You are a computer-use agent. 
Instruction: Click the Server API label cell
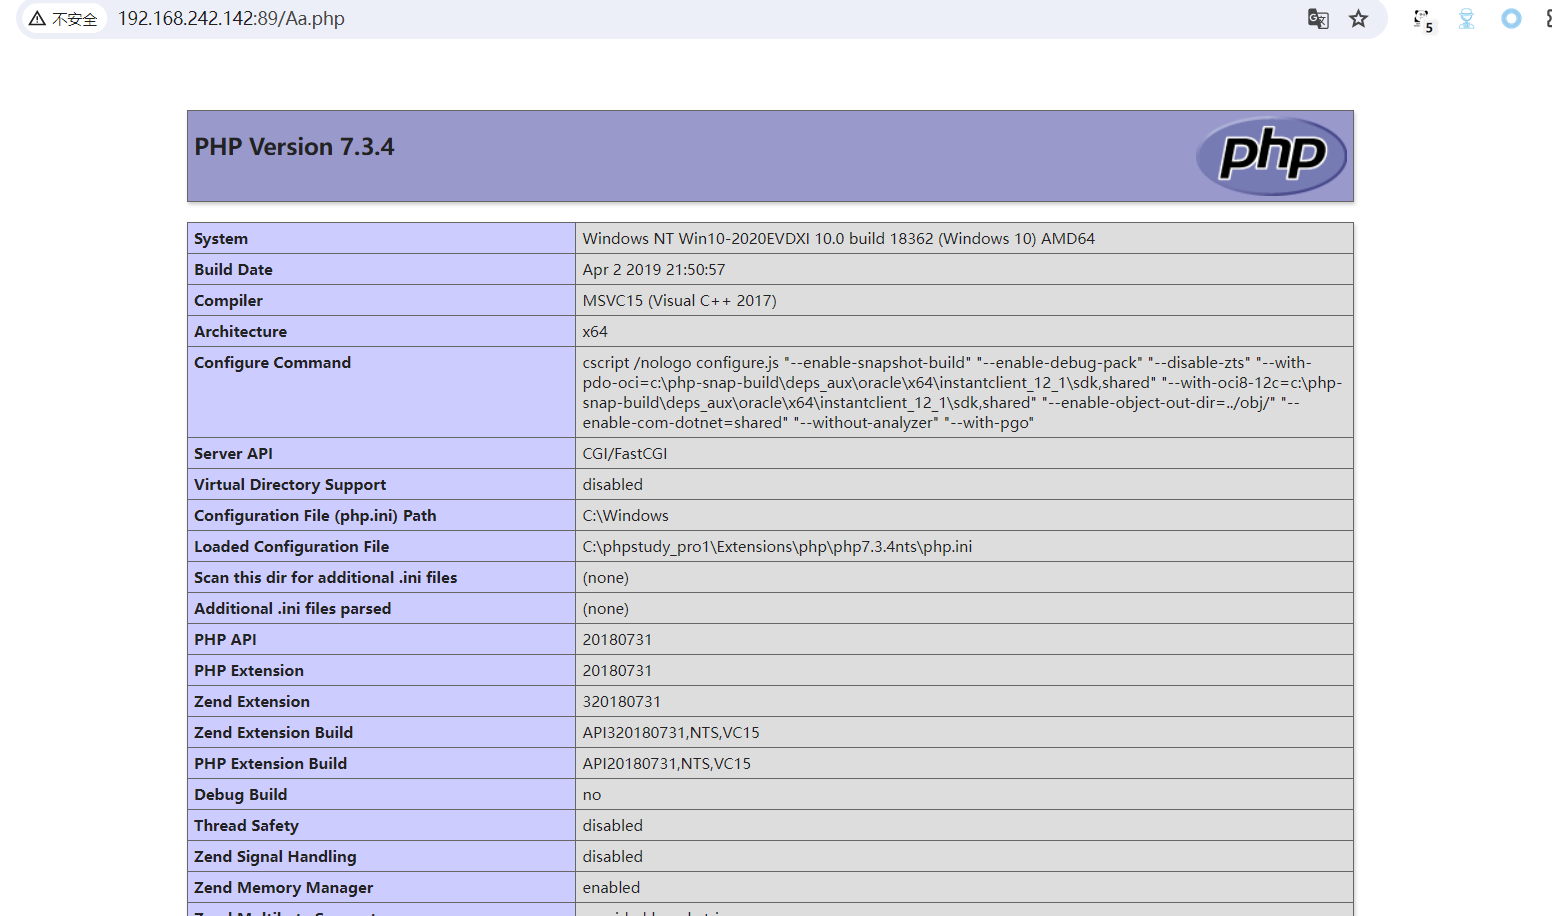[x=233, y=453]
